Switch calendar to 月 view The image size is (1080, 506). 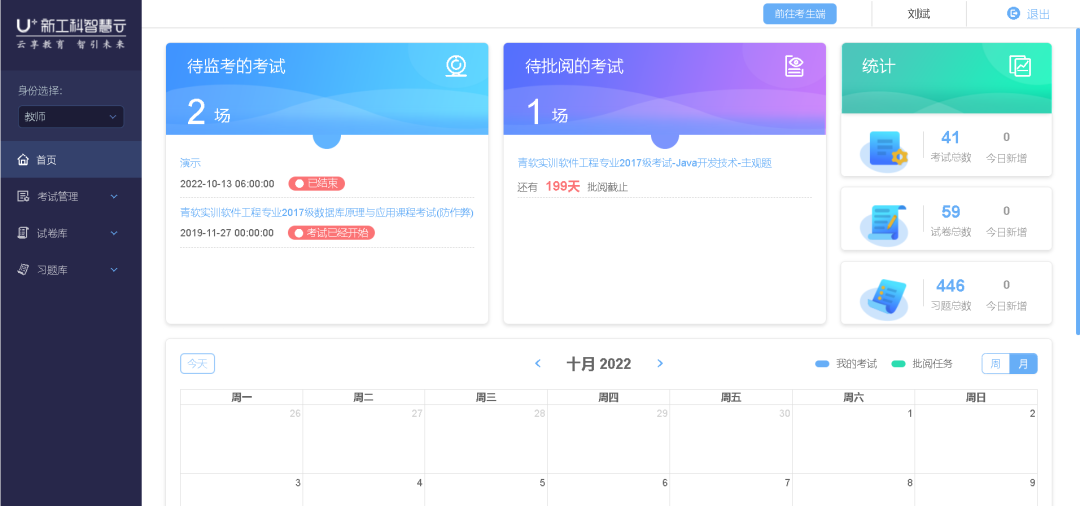(x=1024, y=363)
